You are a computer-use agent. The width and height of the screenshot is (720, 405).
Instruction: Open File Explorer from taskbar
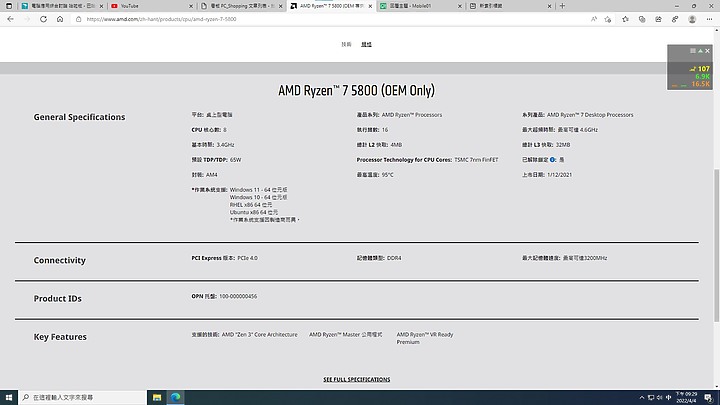157,397
